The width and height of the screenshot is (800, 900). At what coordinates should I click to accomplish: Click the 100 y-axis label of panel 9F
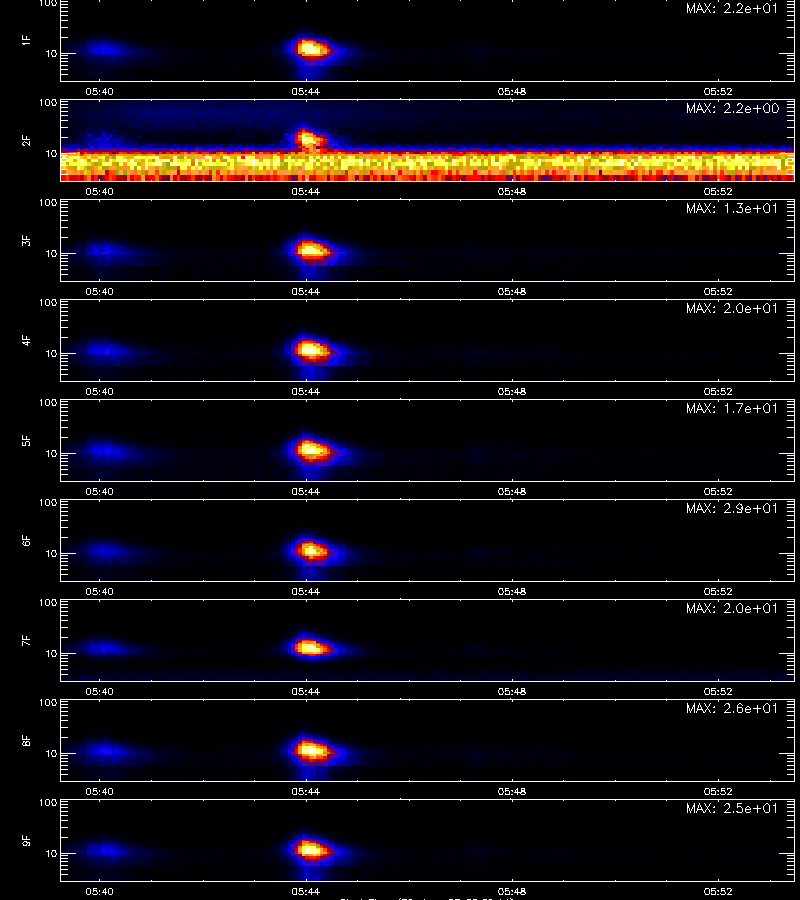coord(48,802)
